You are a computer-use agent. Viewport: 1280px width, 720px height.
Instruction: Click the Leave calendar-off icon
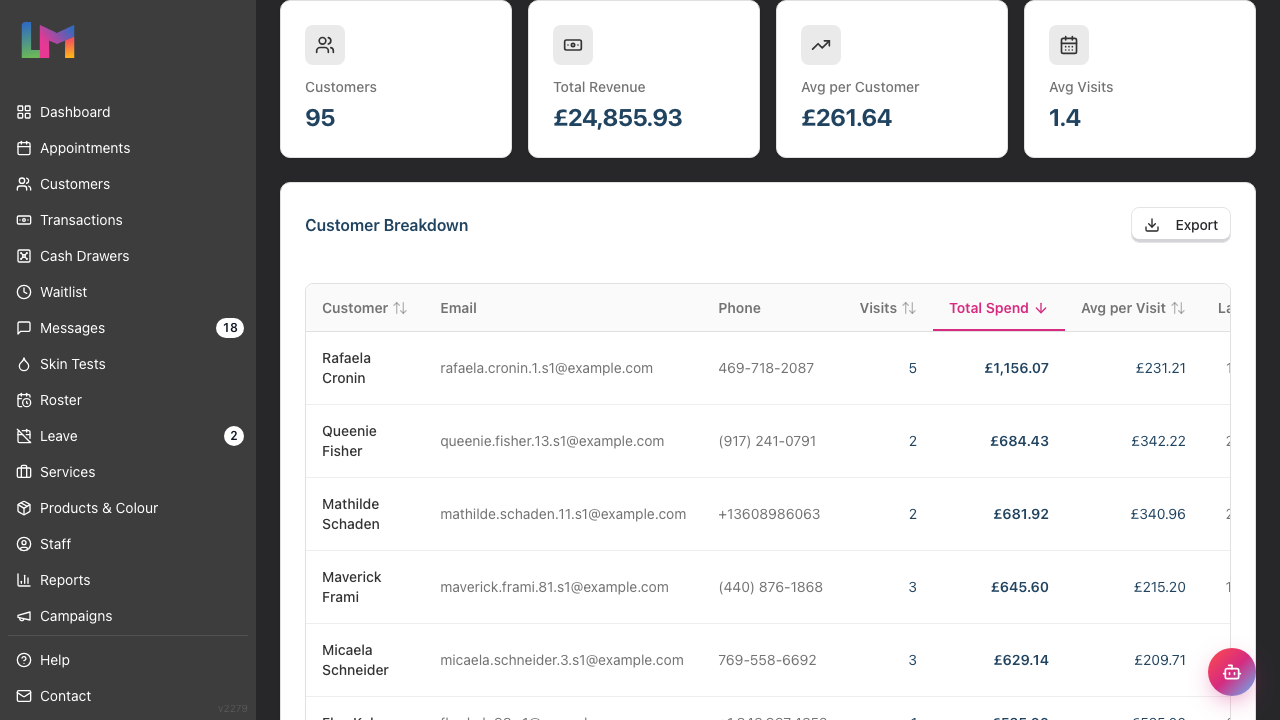tap(24, 436)
